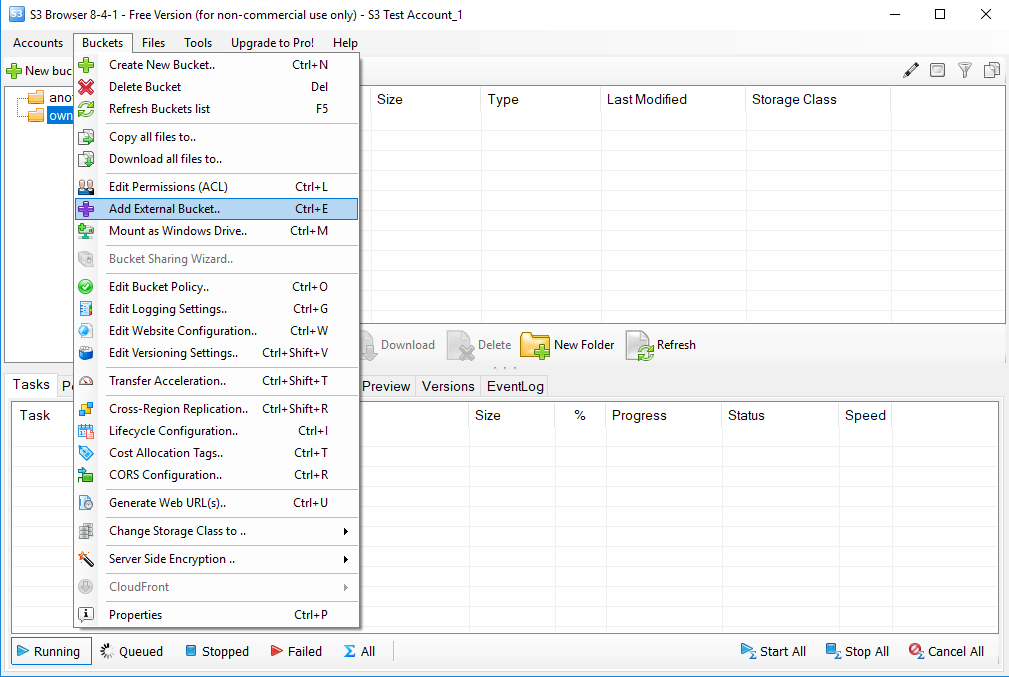Select the pencil edit icon in the toolbar

coord(910,70)
